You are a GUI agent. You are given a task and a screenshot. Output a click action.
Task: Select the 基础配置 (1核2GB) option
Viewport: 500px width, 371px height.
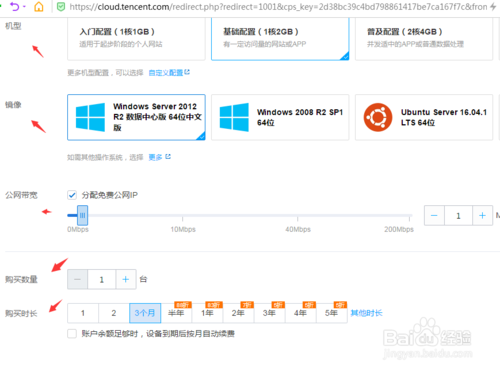[x=280, y=38]
